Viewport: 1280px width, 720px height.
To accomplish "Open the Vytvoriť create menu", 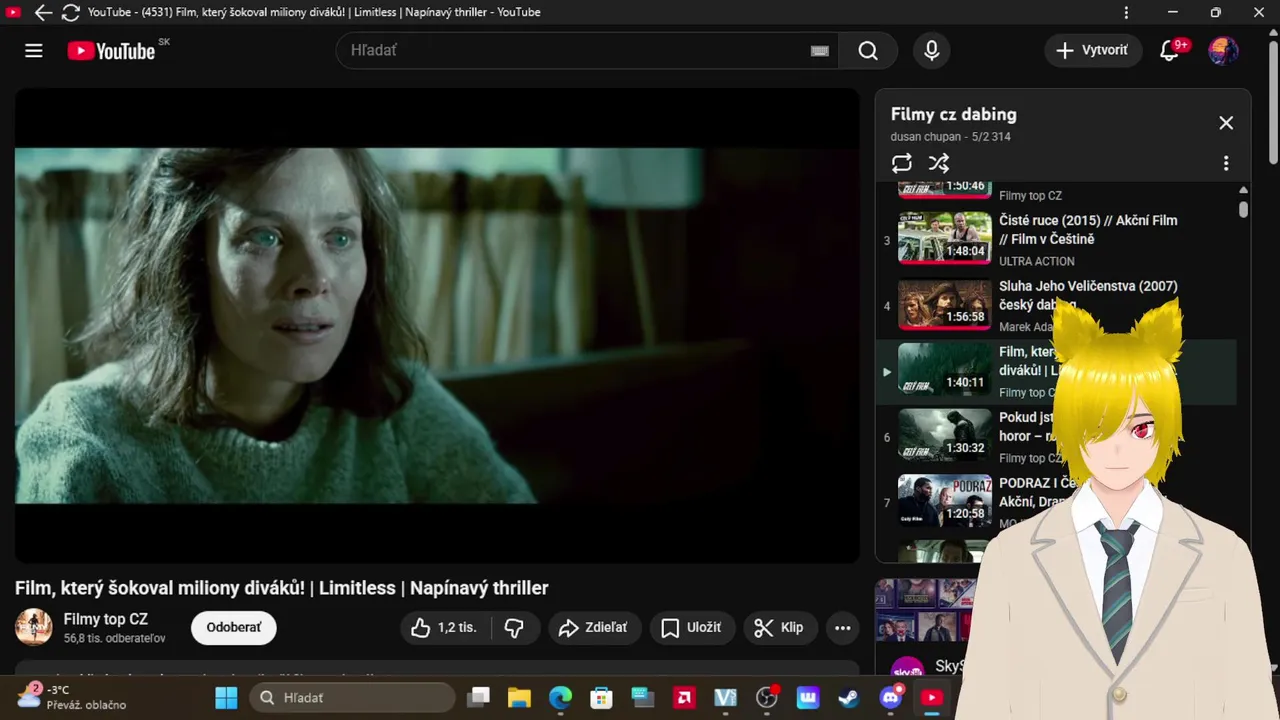I will [x=1093, y=50].
